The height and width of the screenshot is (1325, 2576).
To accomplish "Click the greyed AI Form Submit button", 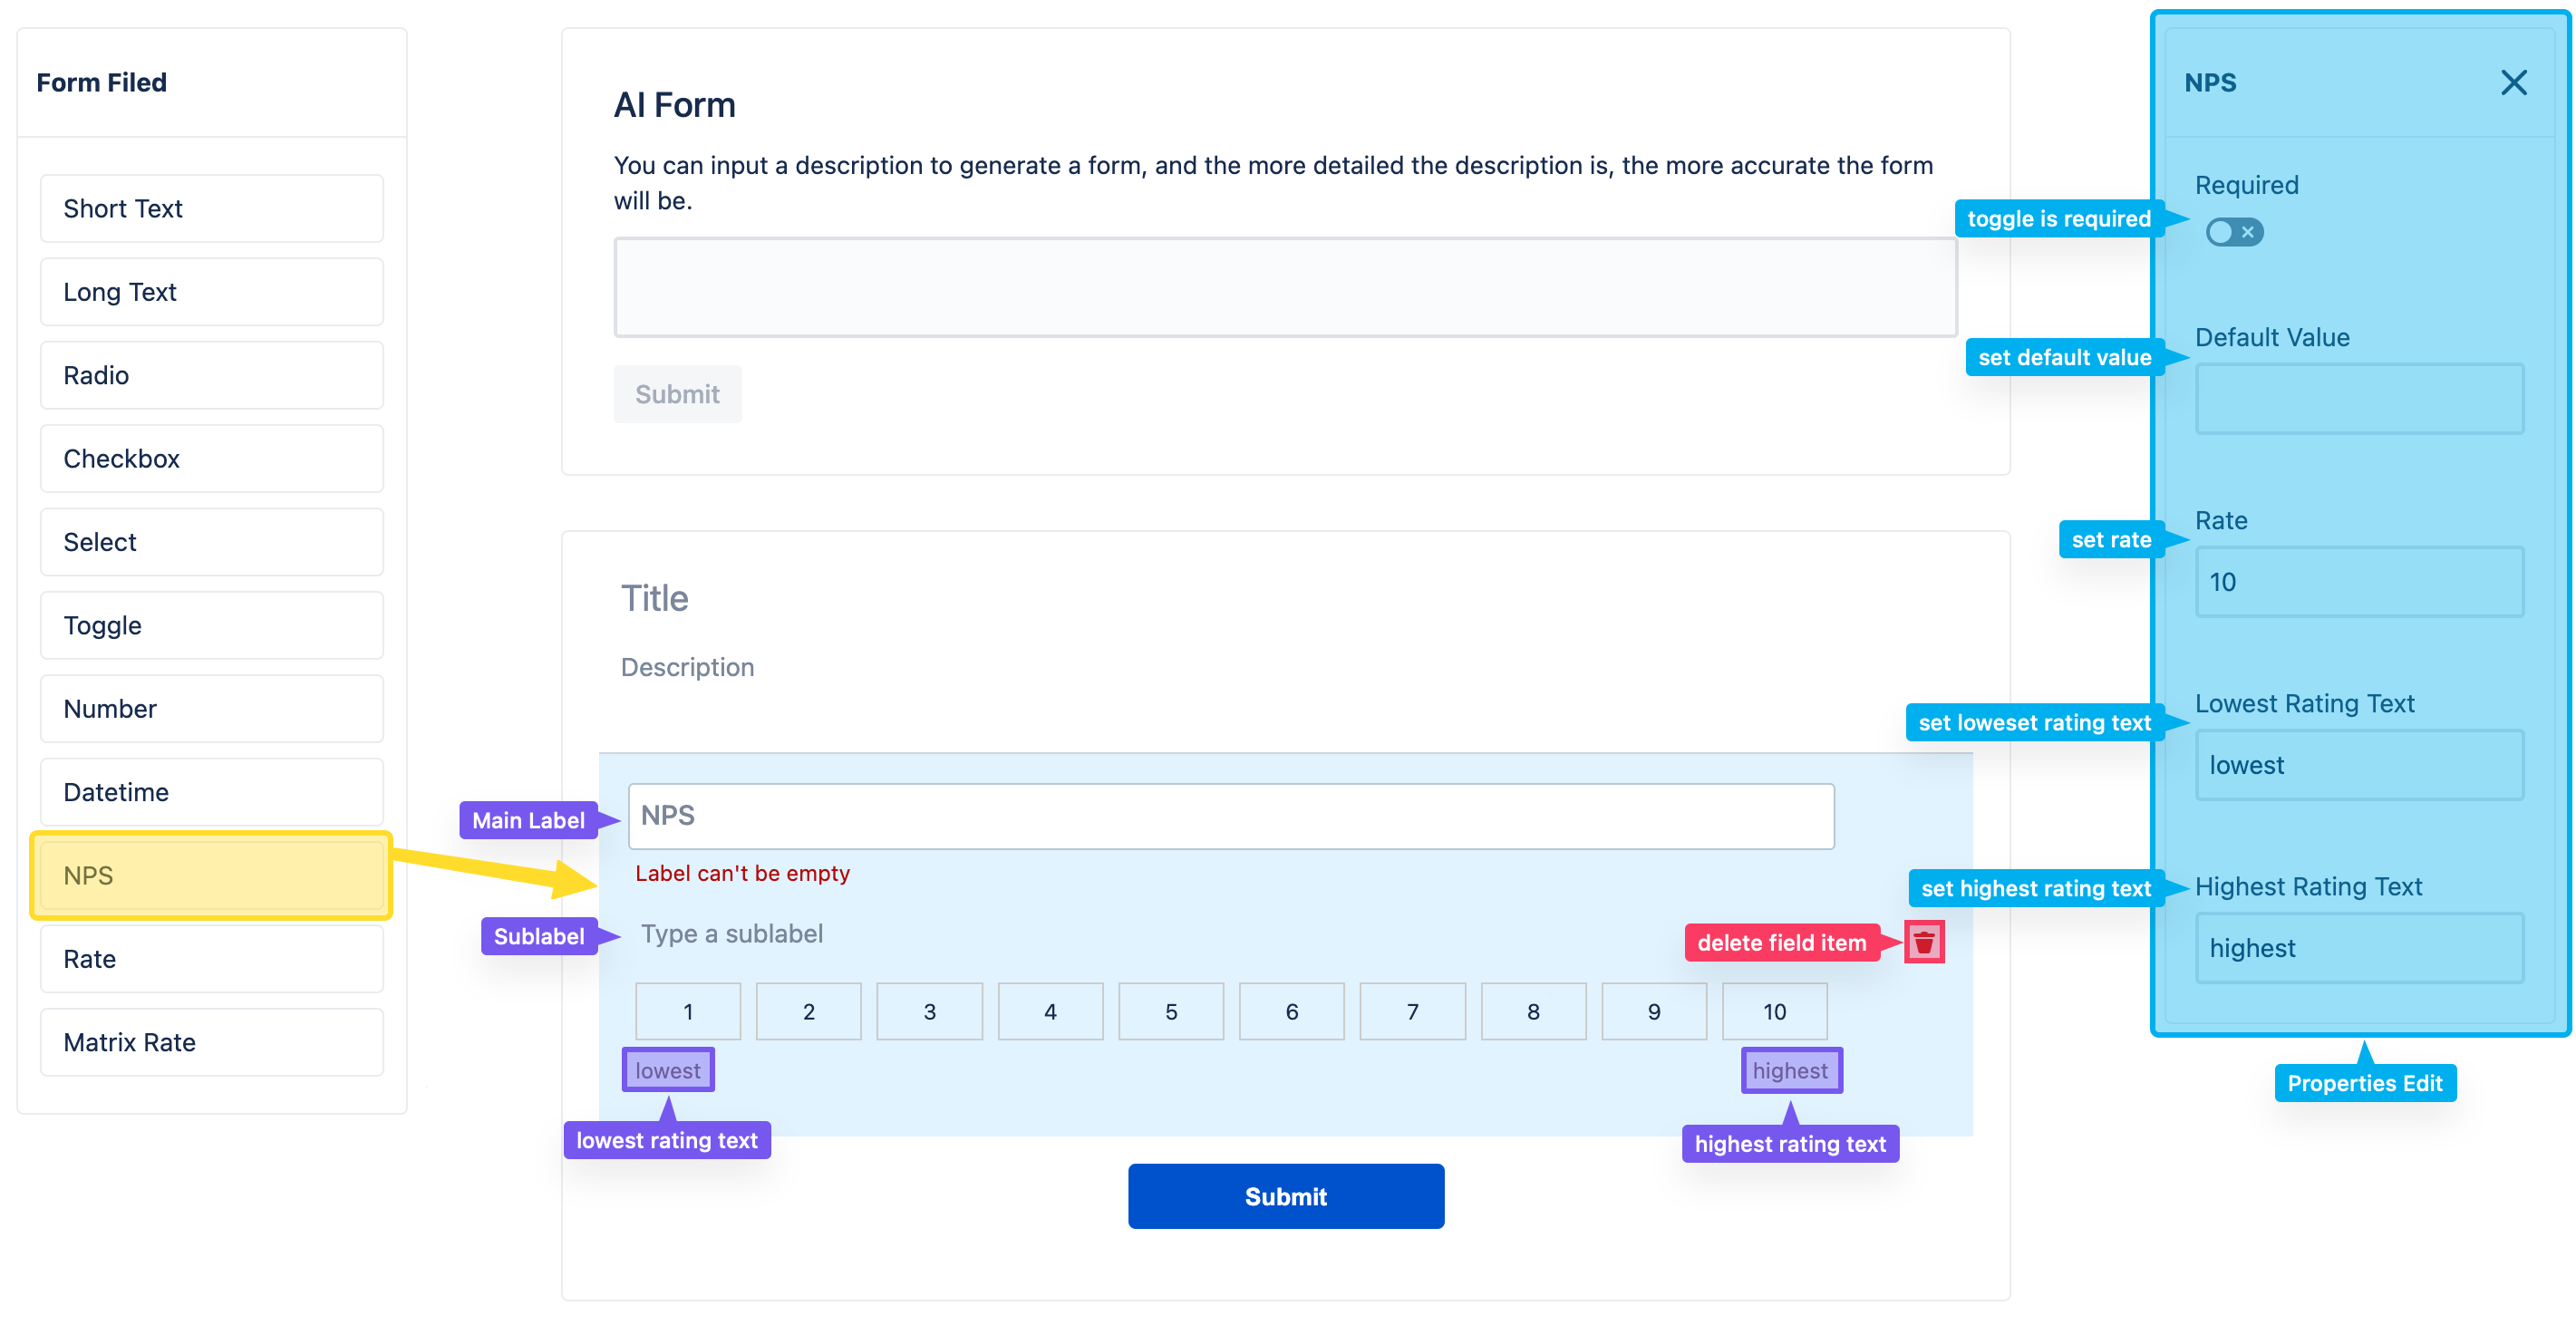I will pos(677,394).
